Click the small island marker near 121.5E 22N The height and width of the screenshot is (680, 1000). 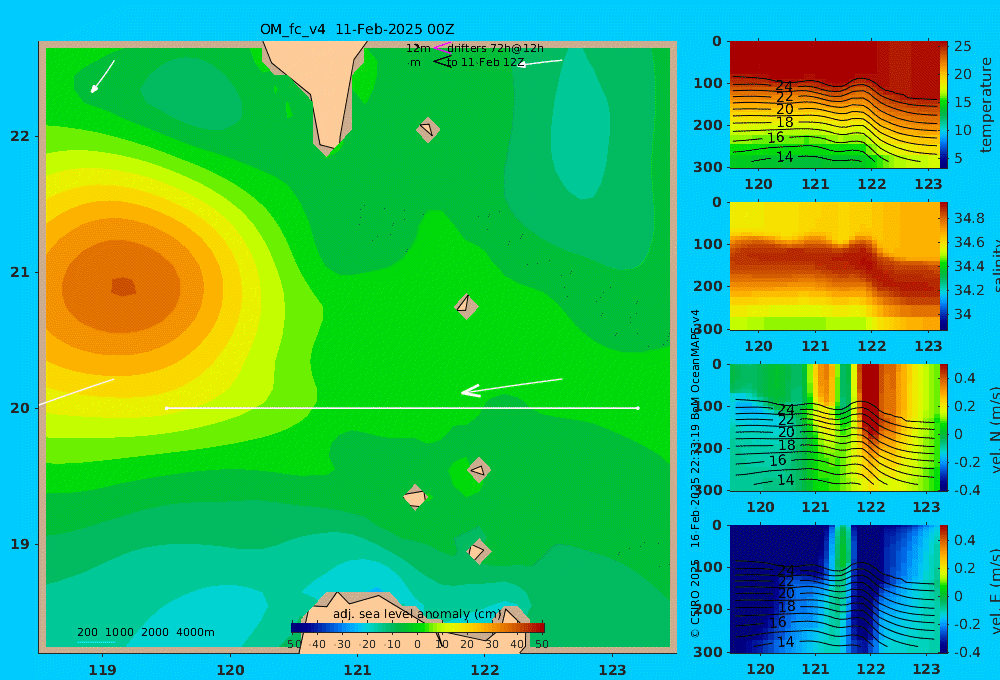coord(427,129)
